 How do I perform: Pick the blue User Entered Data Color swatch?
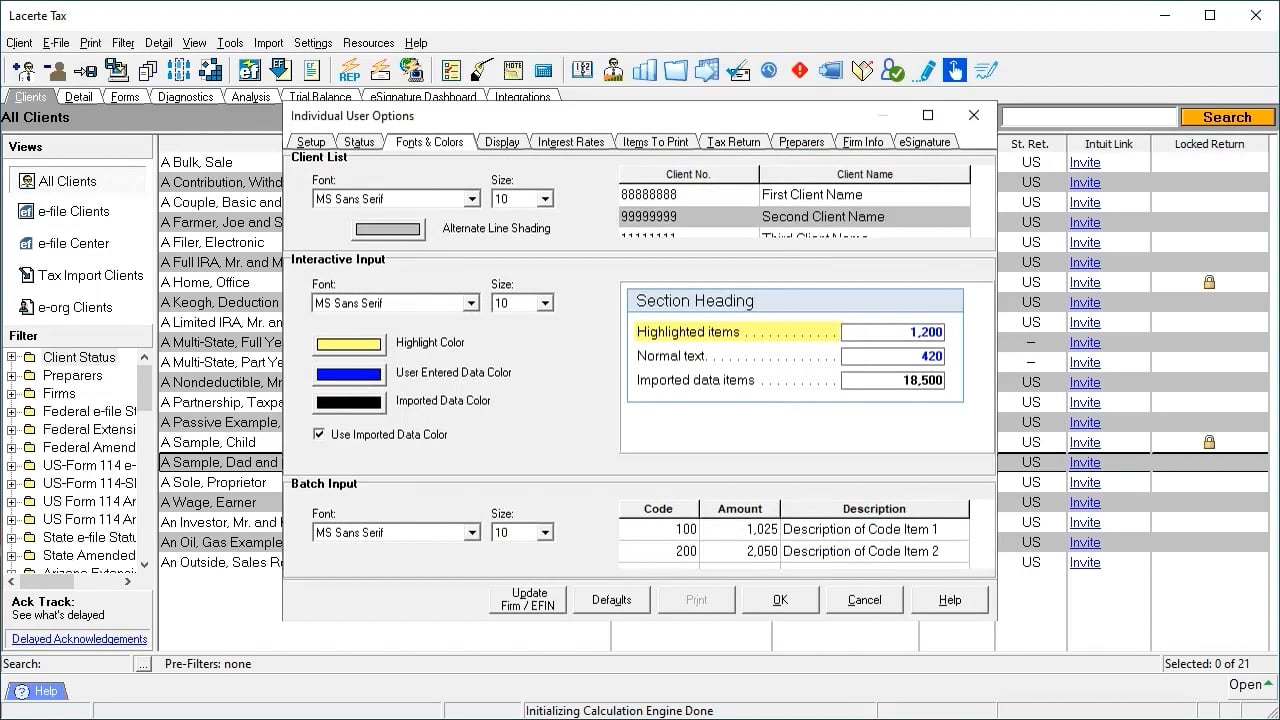point(349,374)
